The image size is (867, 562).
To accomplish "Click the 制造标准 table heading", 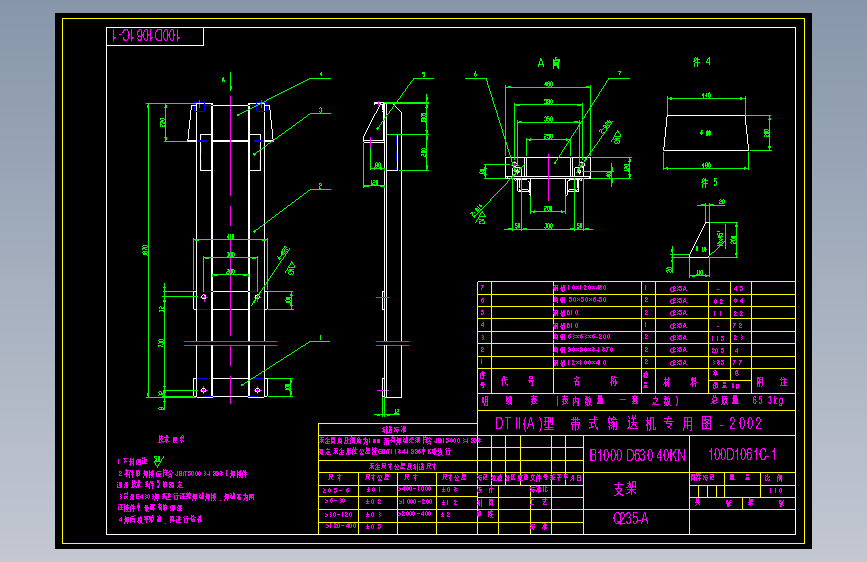I will (x=394, y=429).
